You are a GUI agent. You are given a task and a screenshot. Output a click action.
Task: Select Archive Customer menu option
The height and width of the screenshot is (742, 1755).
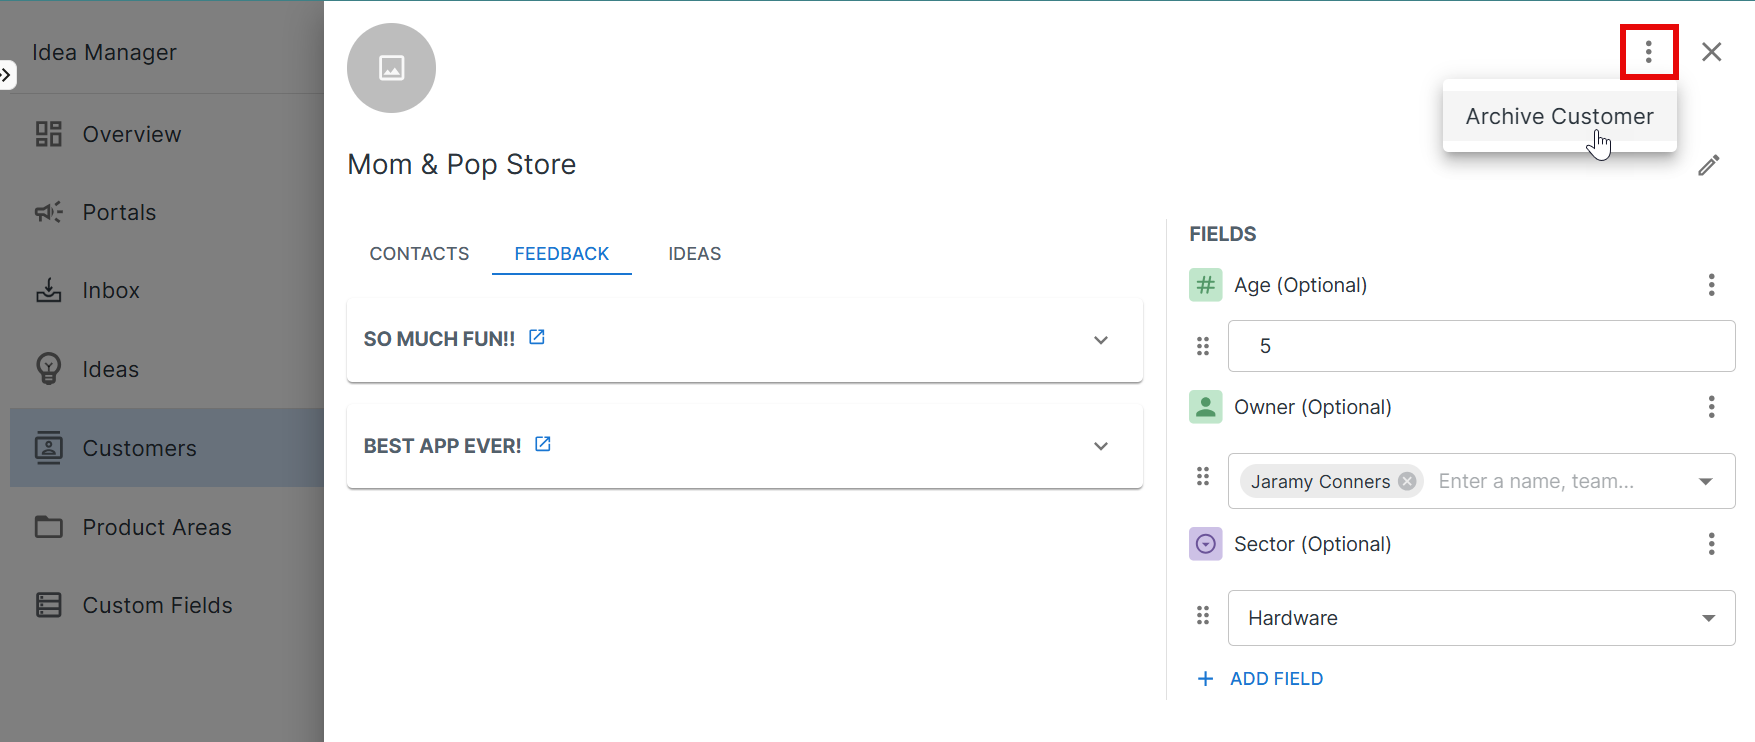(1559, 117)
